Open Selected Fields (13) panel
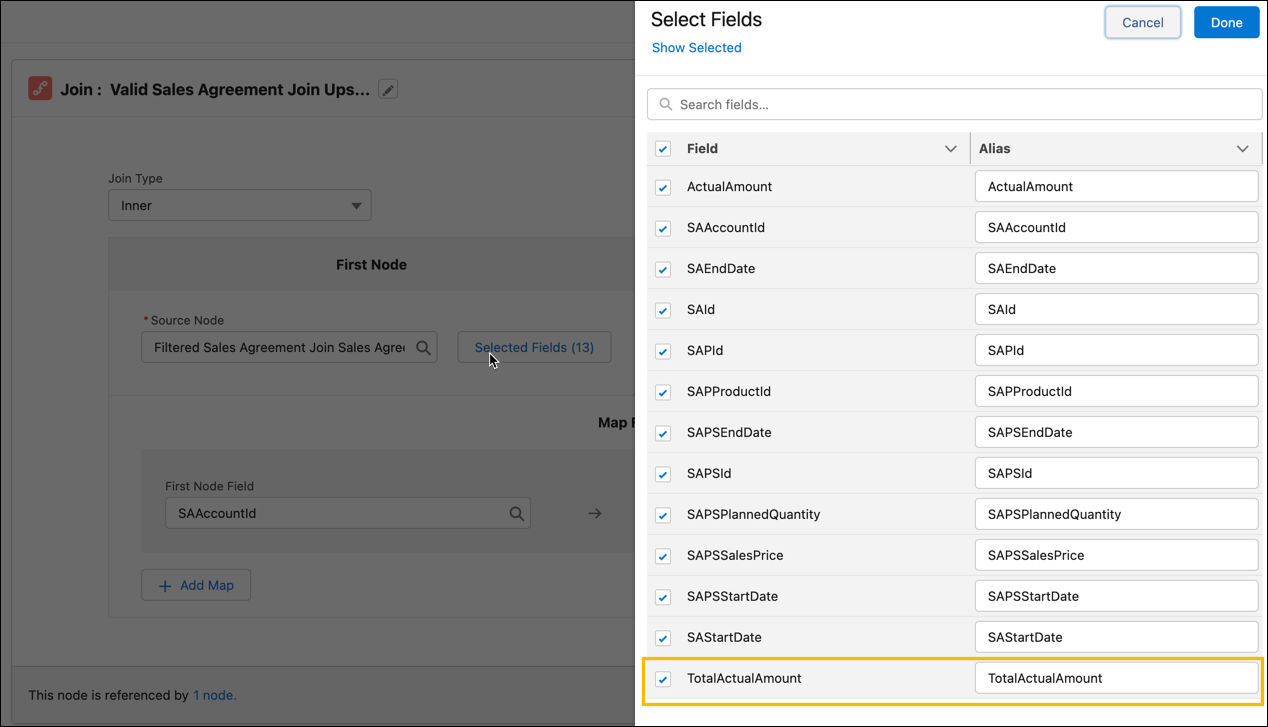 tap(534, 347)
